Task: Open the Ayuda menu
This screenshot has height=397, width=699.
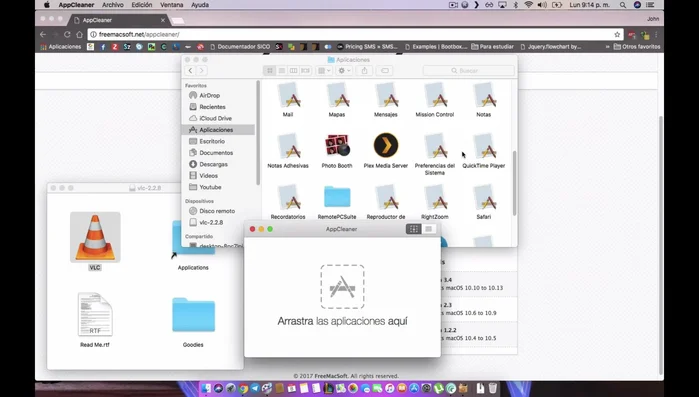Action: pos(200,5)
